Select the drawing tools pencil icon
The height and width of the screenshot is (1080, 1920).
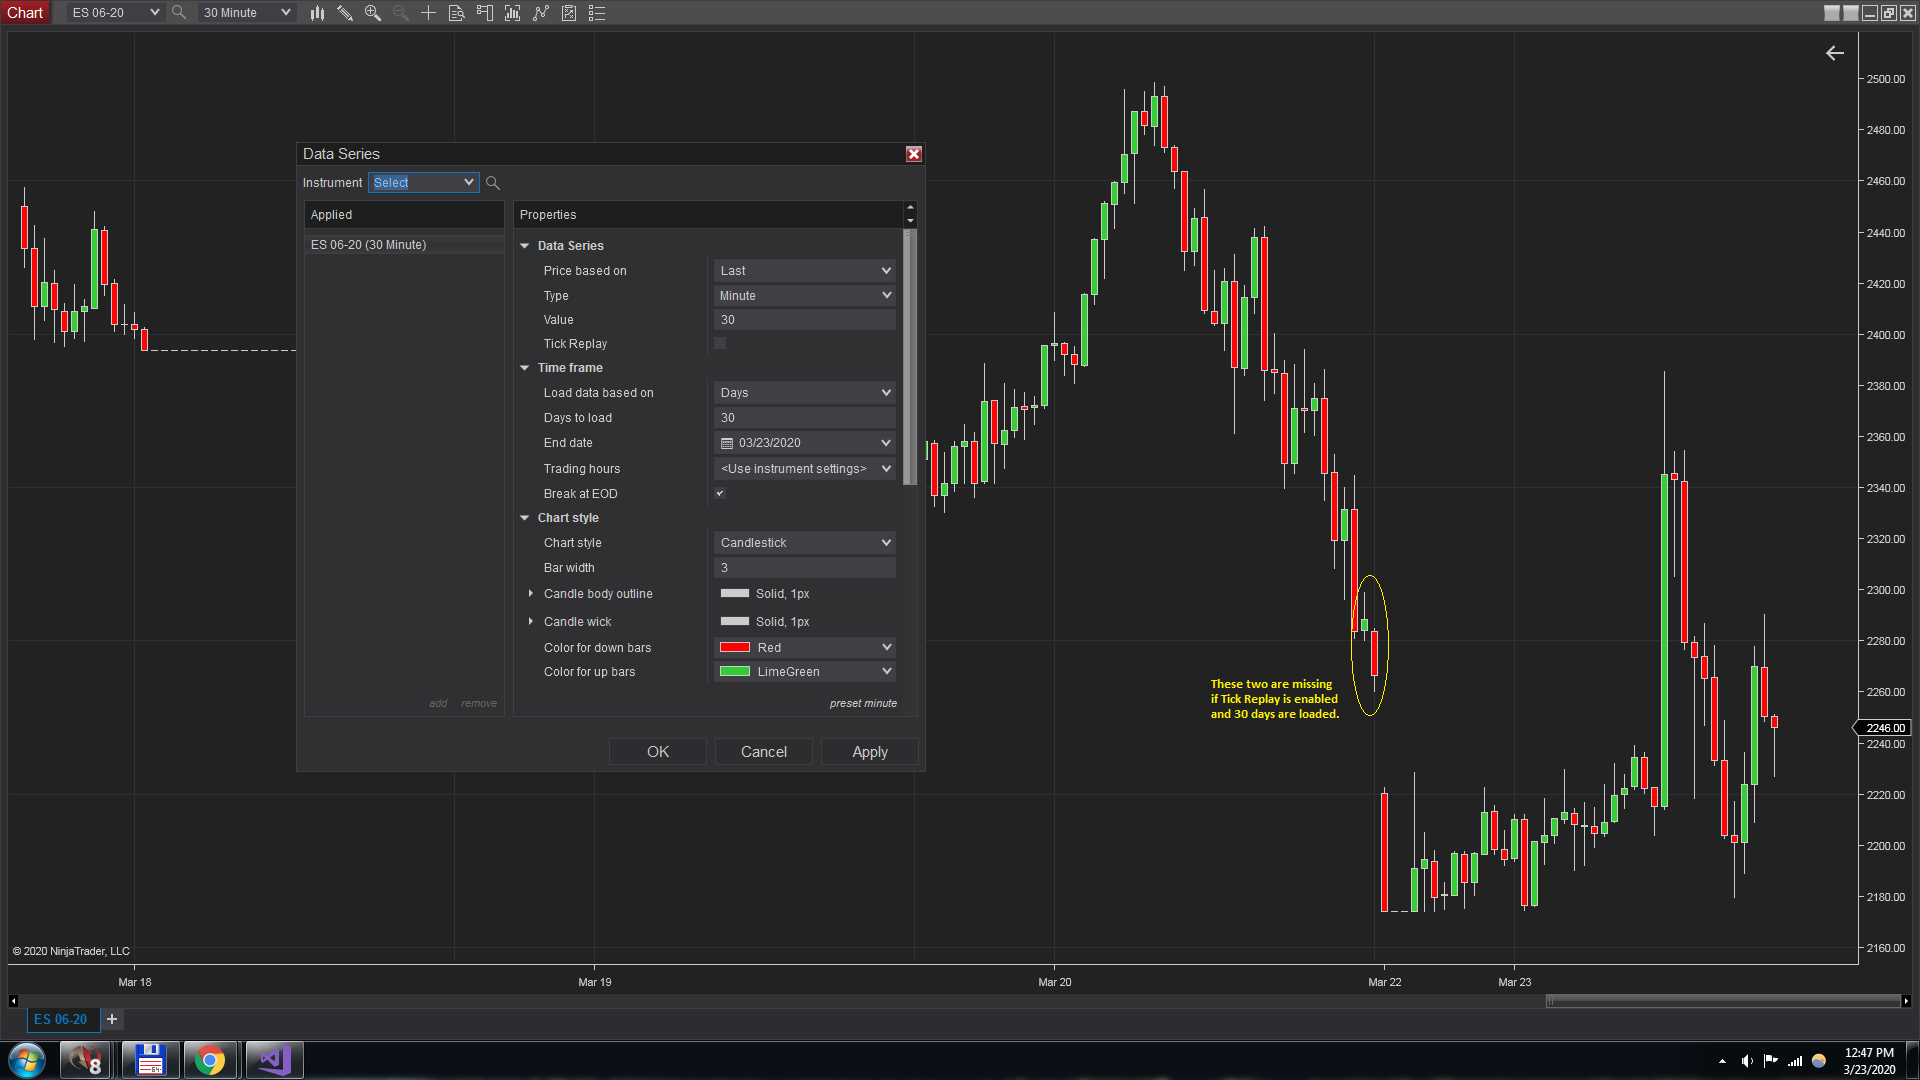point(345,13)
